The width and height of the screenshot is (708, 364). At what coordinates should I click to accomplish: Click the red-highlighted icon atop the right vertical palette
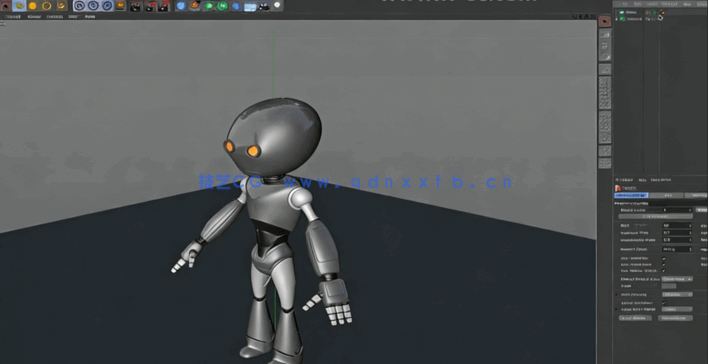coord(605,21)
